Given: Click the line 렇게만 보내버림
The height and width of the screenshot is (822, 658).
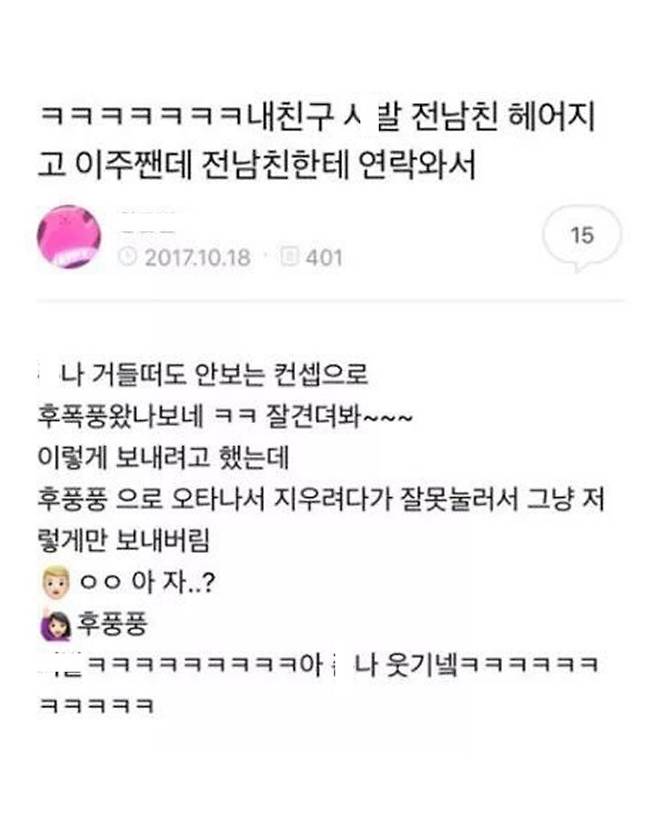Looking at the screenshot, I should 124,540.
